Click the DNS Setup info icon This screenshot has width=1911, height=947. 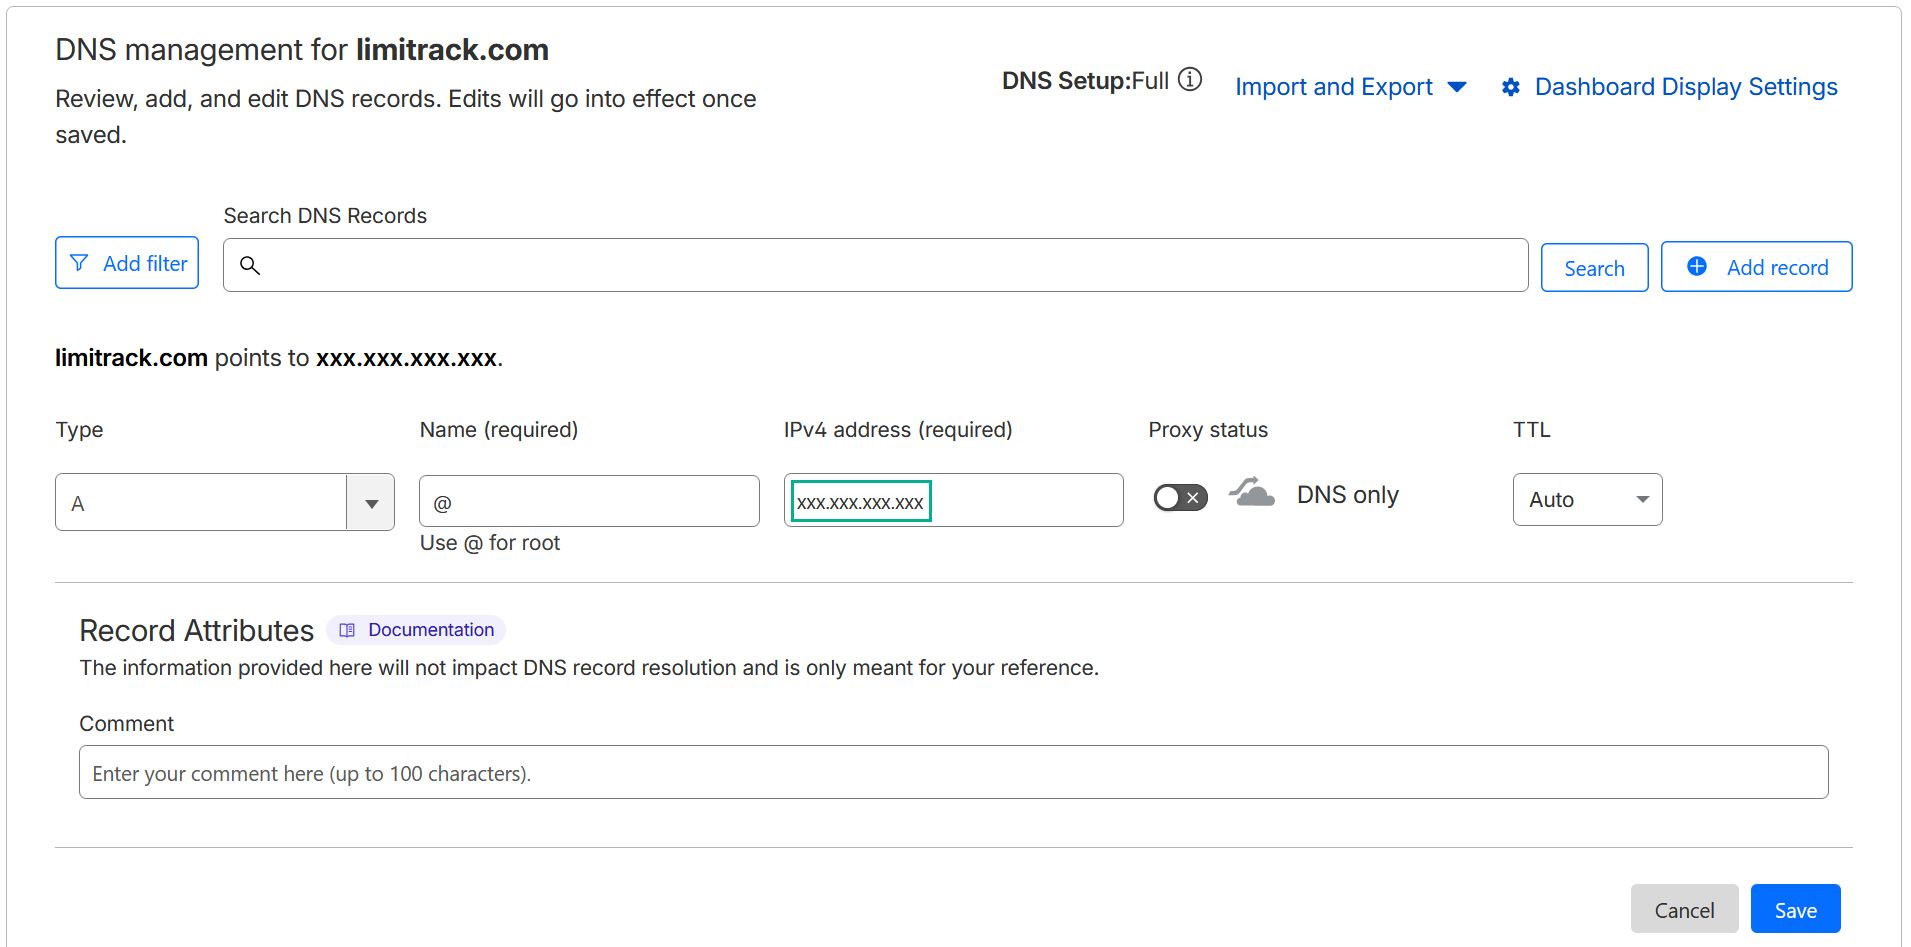click(x=1189, y=80)
